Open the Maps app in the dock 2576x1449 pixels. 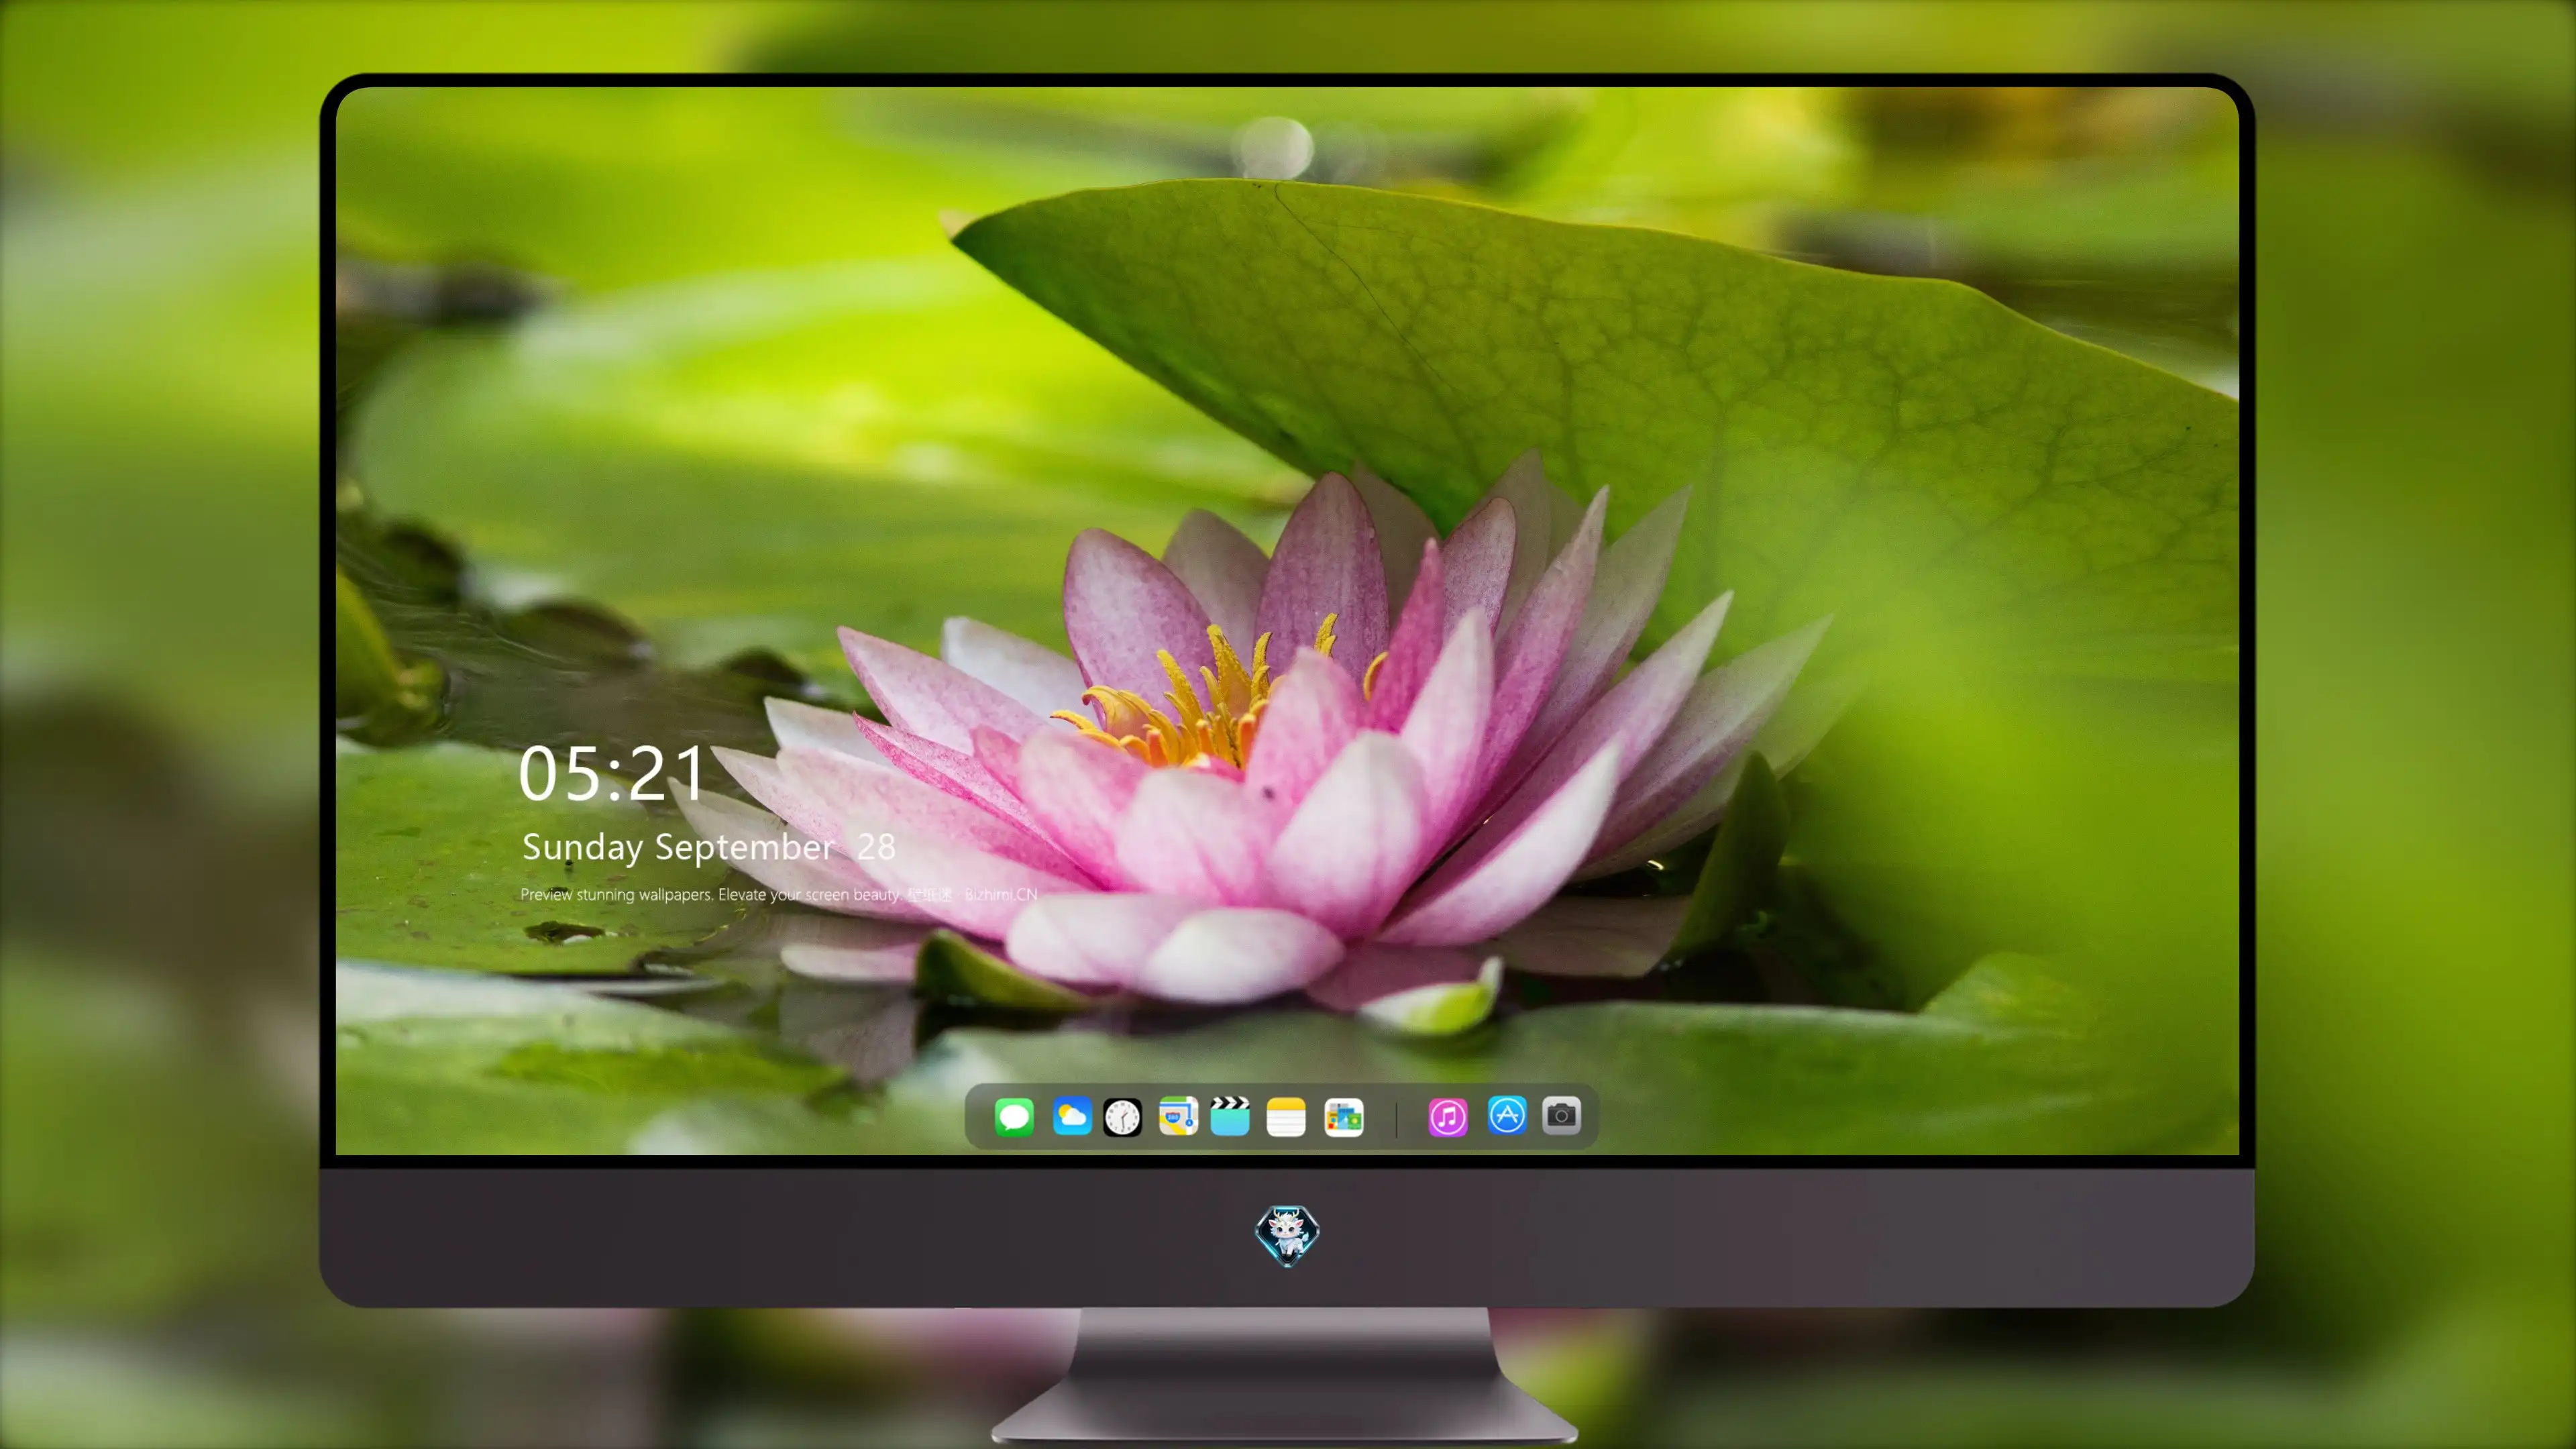pos(1178,1116)
